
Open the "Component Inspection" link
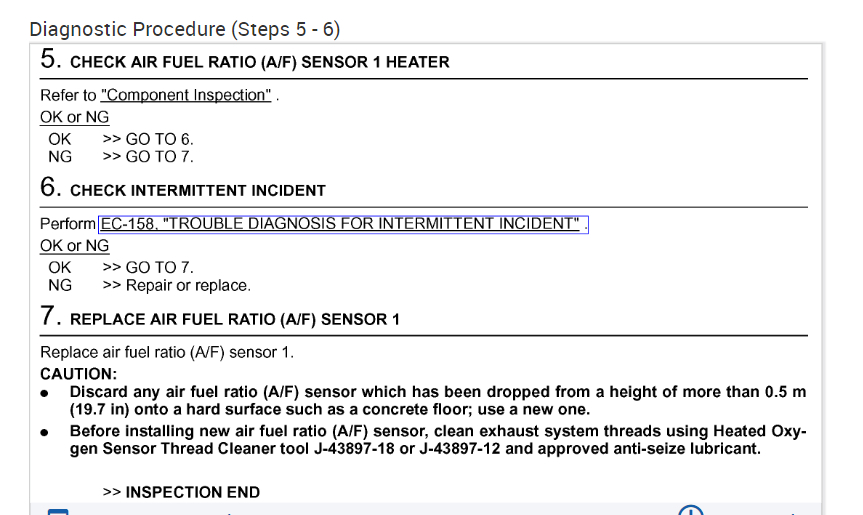pyautogui.click(x=186, y=96)
